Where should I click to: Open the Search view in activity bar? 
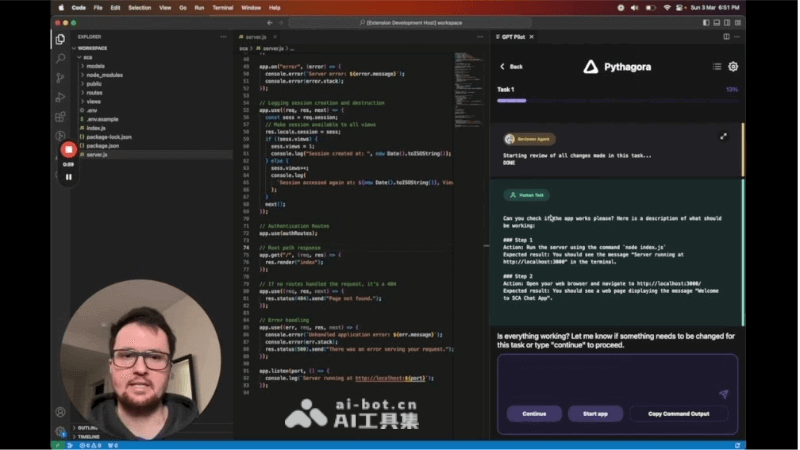pos(61,60)
